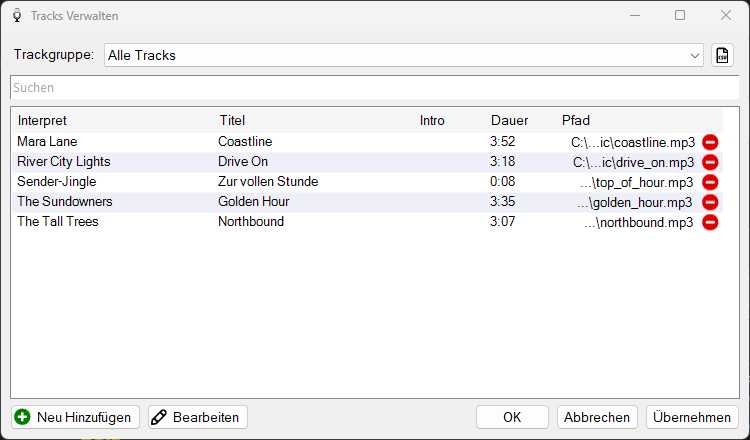Screen dimensions: 750x440
Task: Confirm with the OK button
Action: click(512, 417)
